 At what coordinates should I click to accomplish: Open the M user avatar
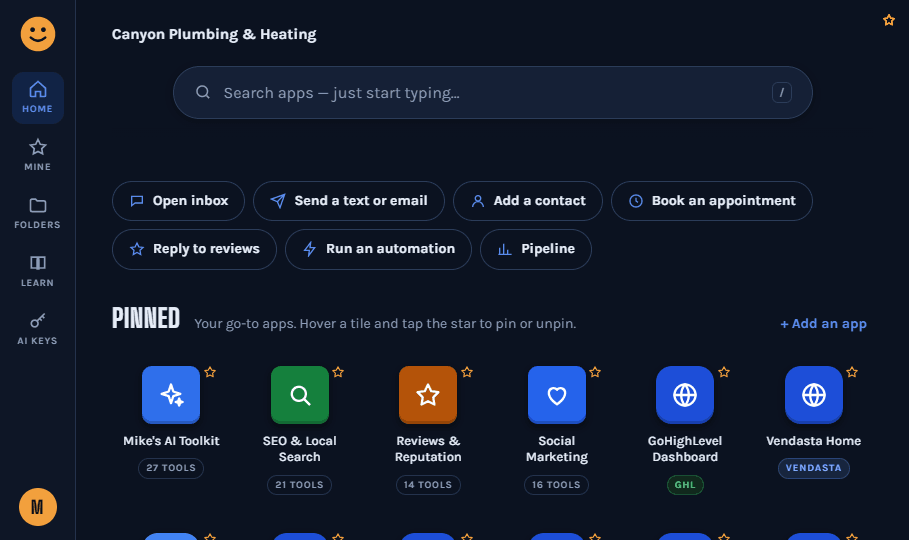pyautogui.click(x=38, y=507)
